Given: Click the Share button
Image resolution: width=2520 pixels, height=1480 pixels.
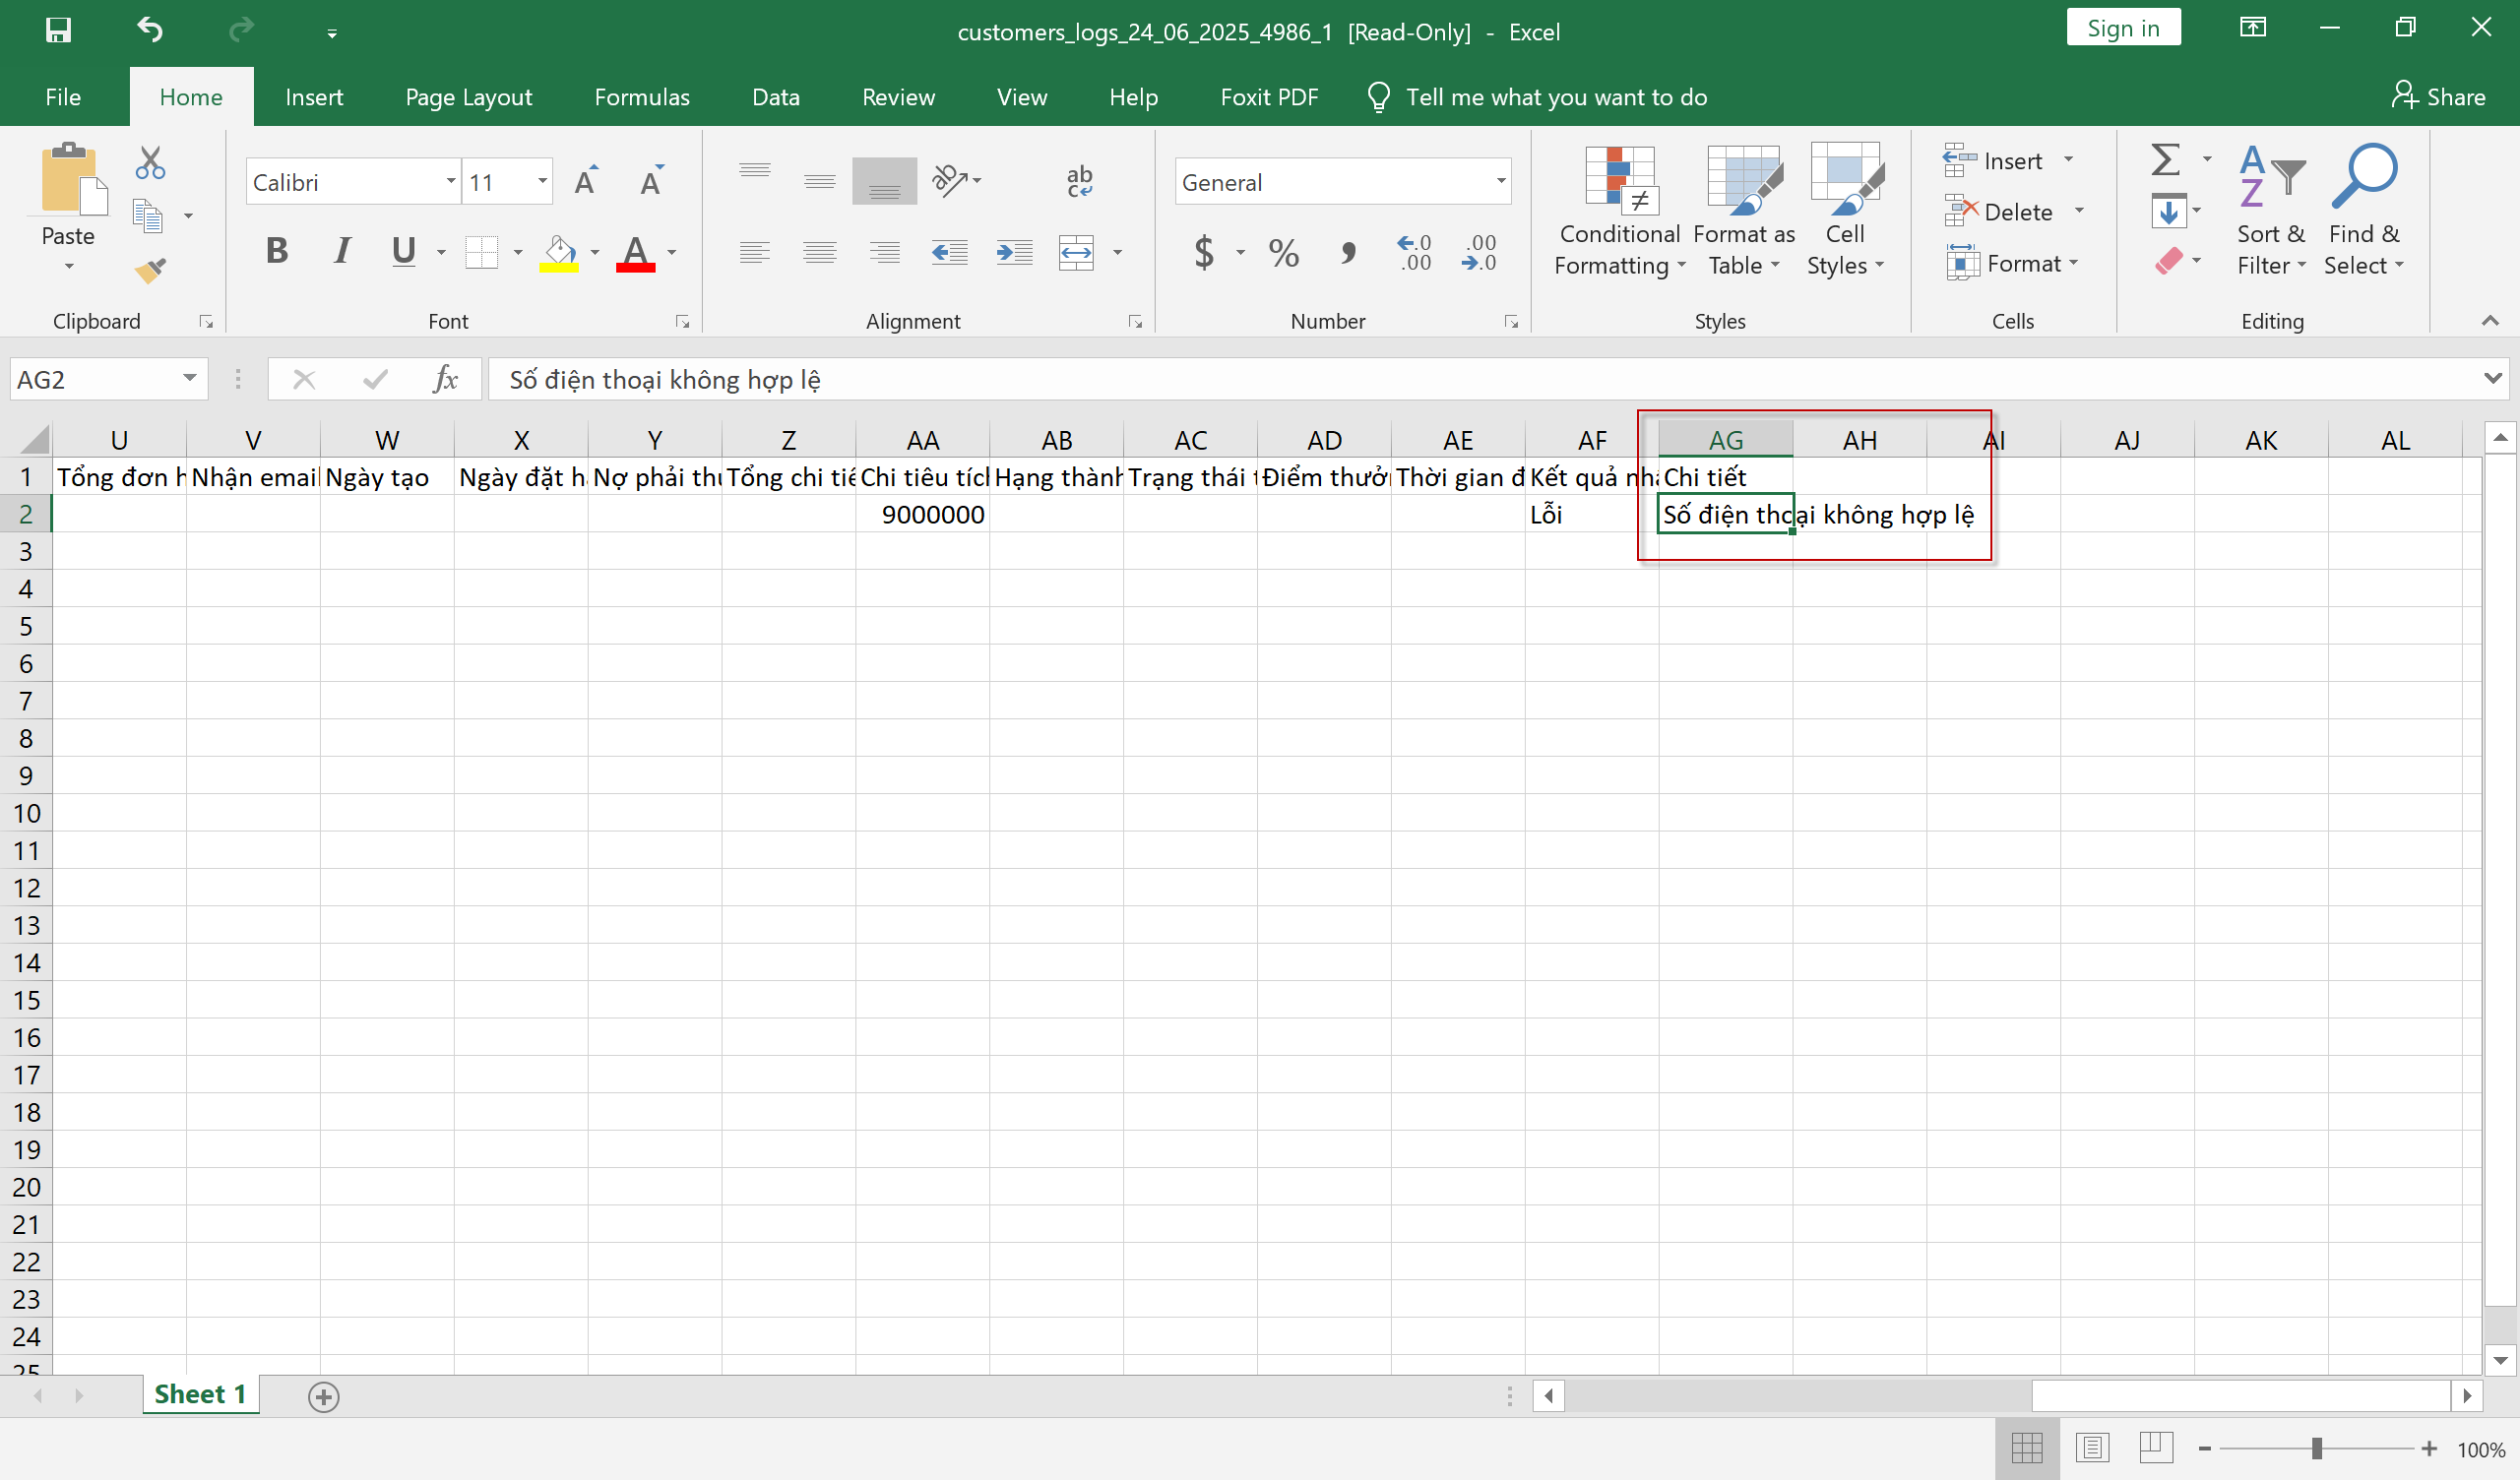Looking at the screenshot, I should pyautogui.click(x=2438, y=97).
